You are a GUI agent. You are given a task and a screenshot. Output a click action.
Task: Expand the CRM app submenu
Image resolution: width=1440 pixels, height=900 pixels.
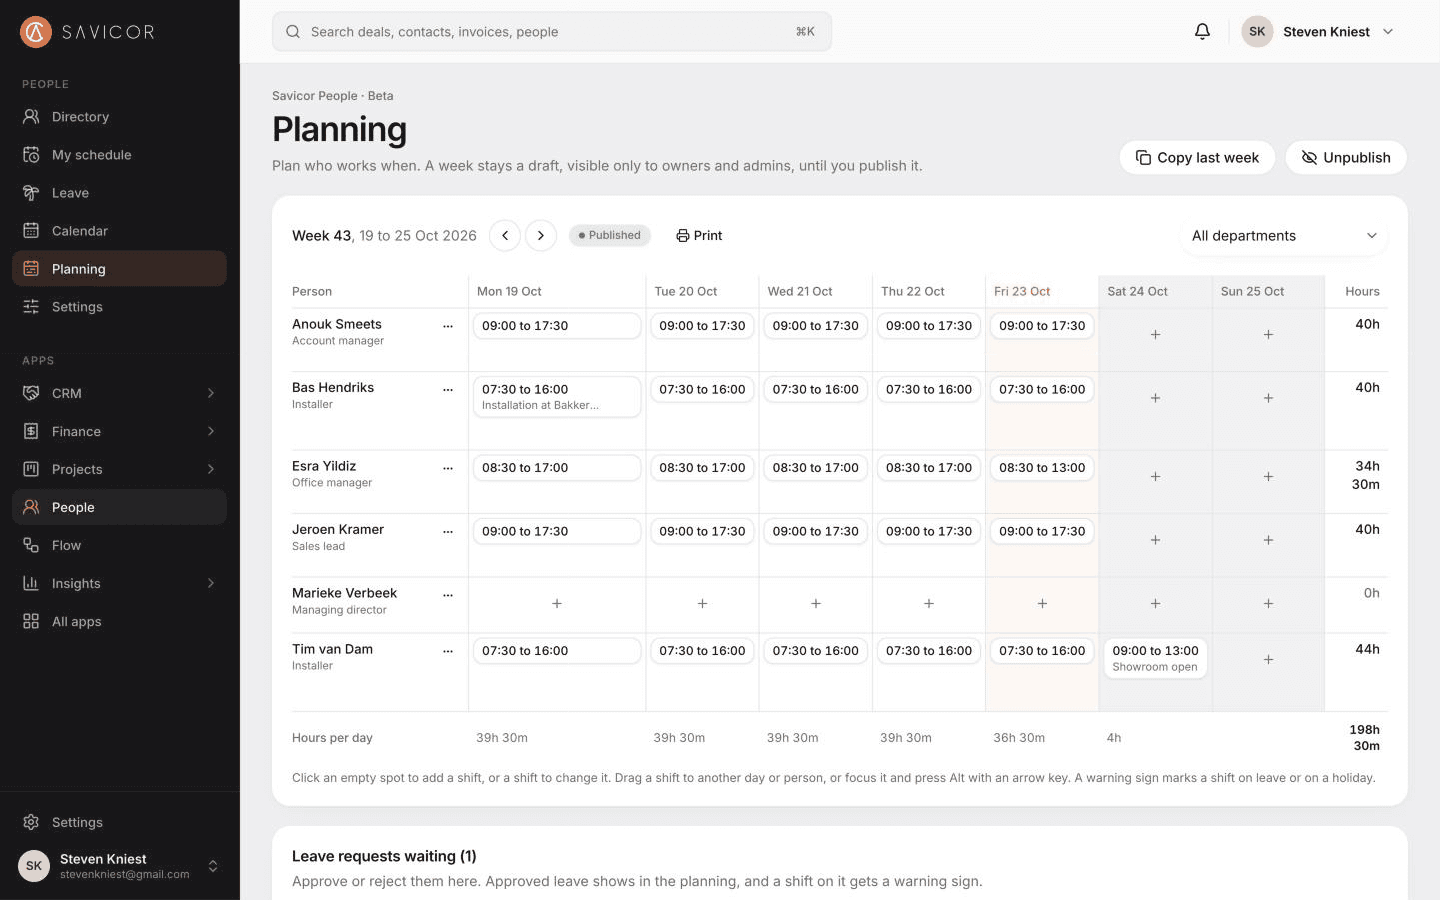[211, 394]
